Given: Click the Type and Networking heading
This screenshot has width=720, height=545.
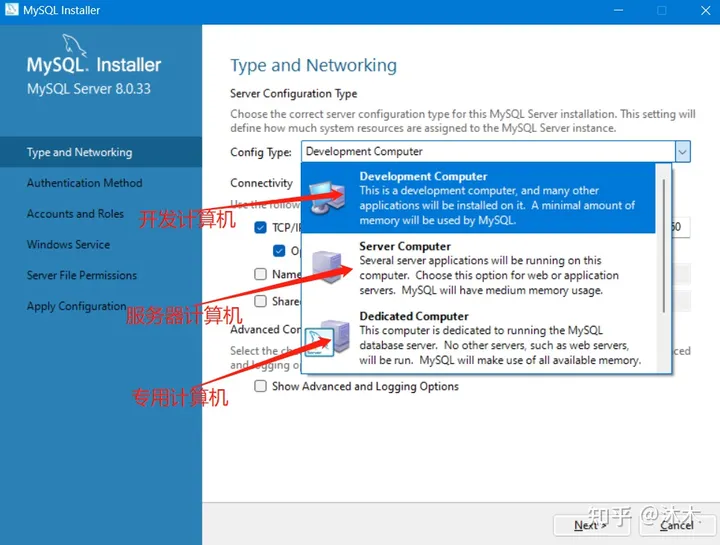Looking at the screenshot, I should (x=313, y=65).
